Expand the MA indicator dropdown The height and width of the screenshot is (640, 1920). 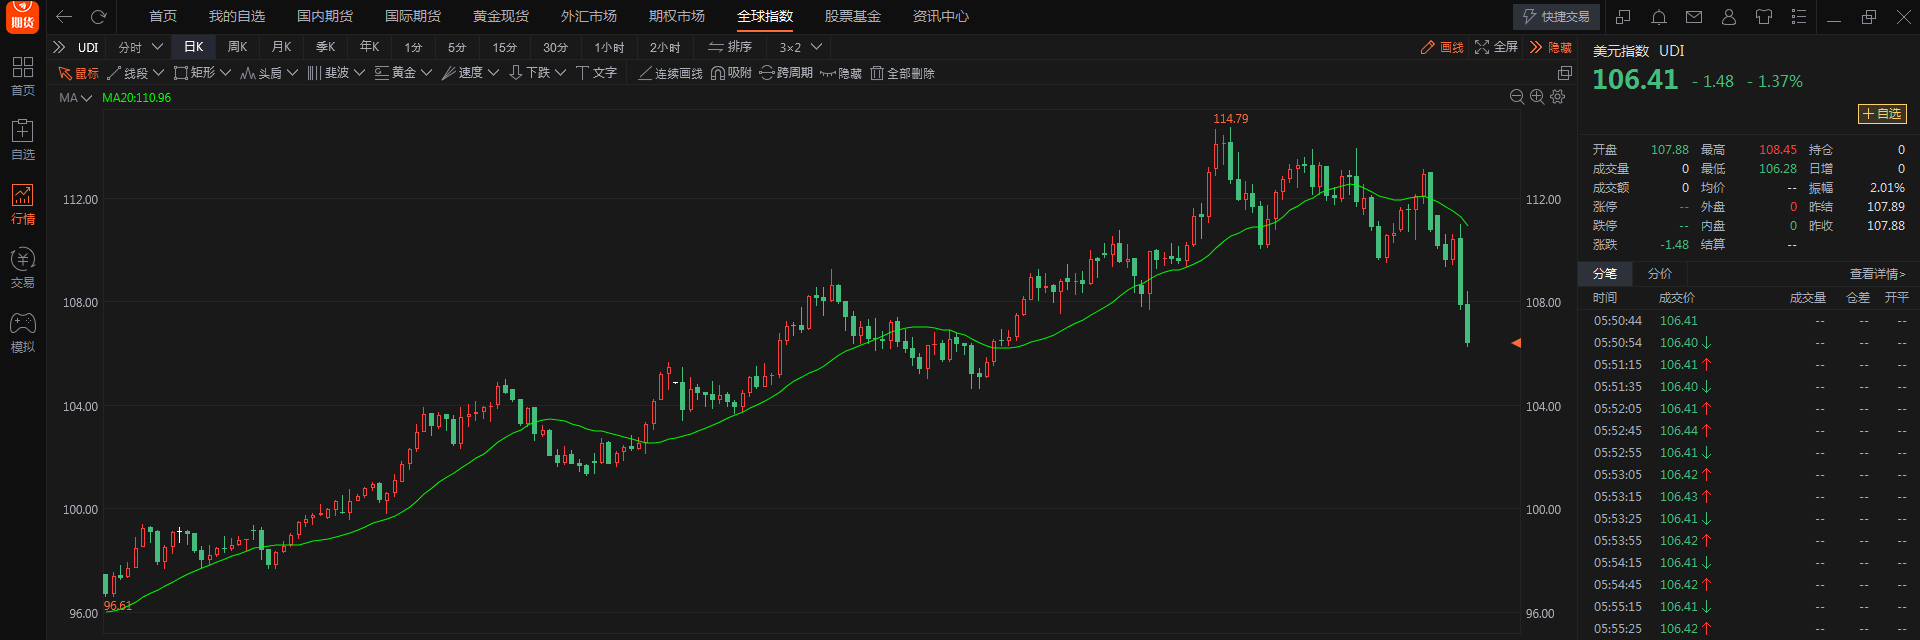tap(76, 98)
